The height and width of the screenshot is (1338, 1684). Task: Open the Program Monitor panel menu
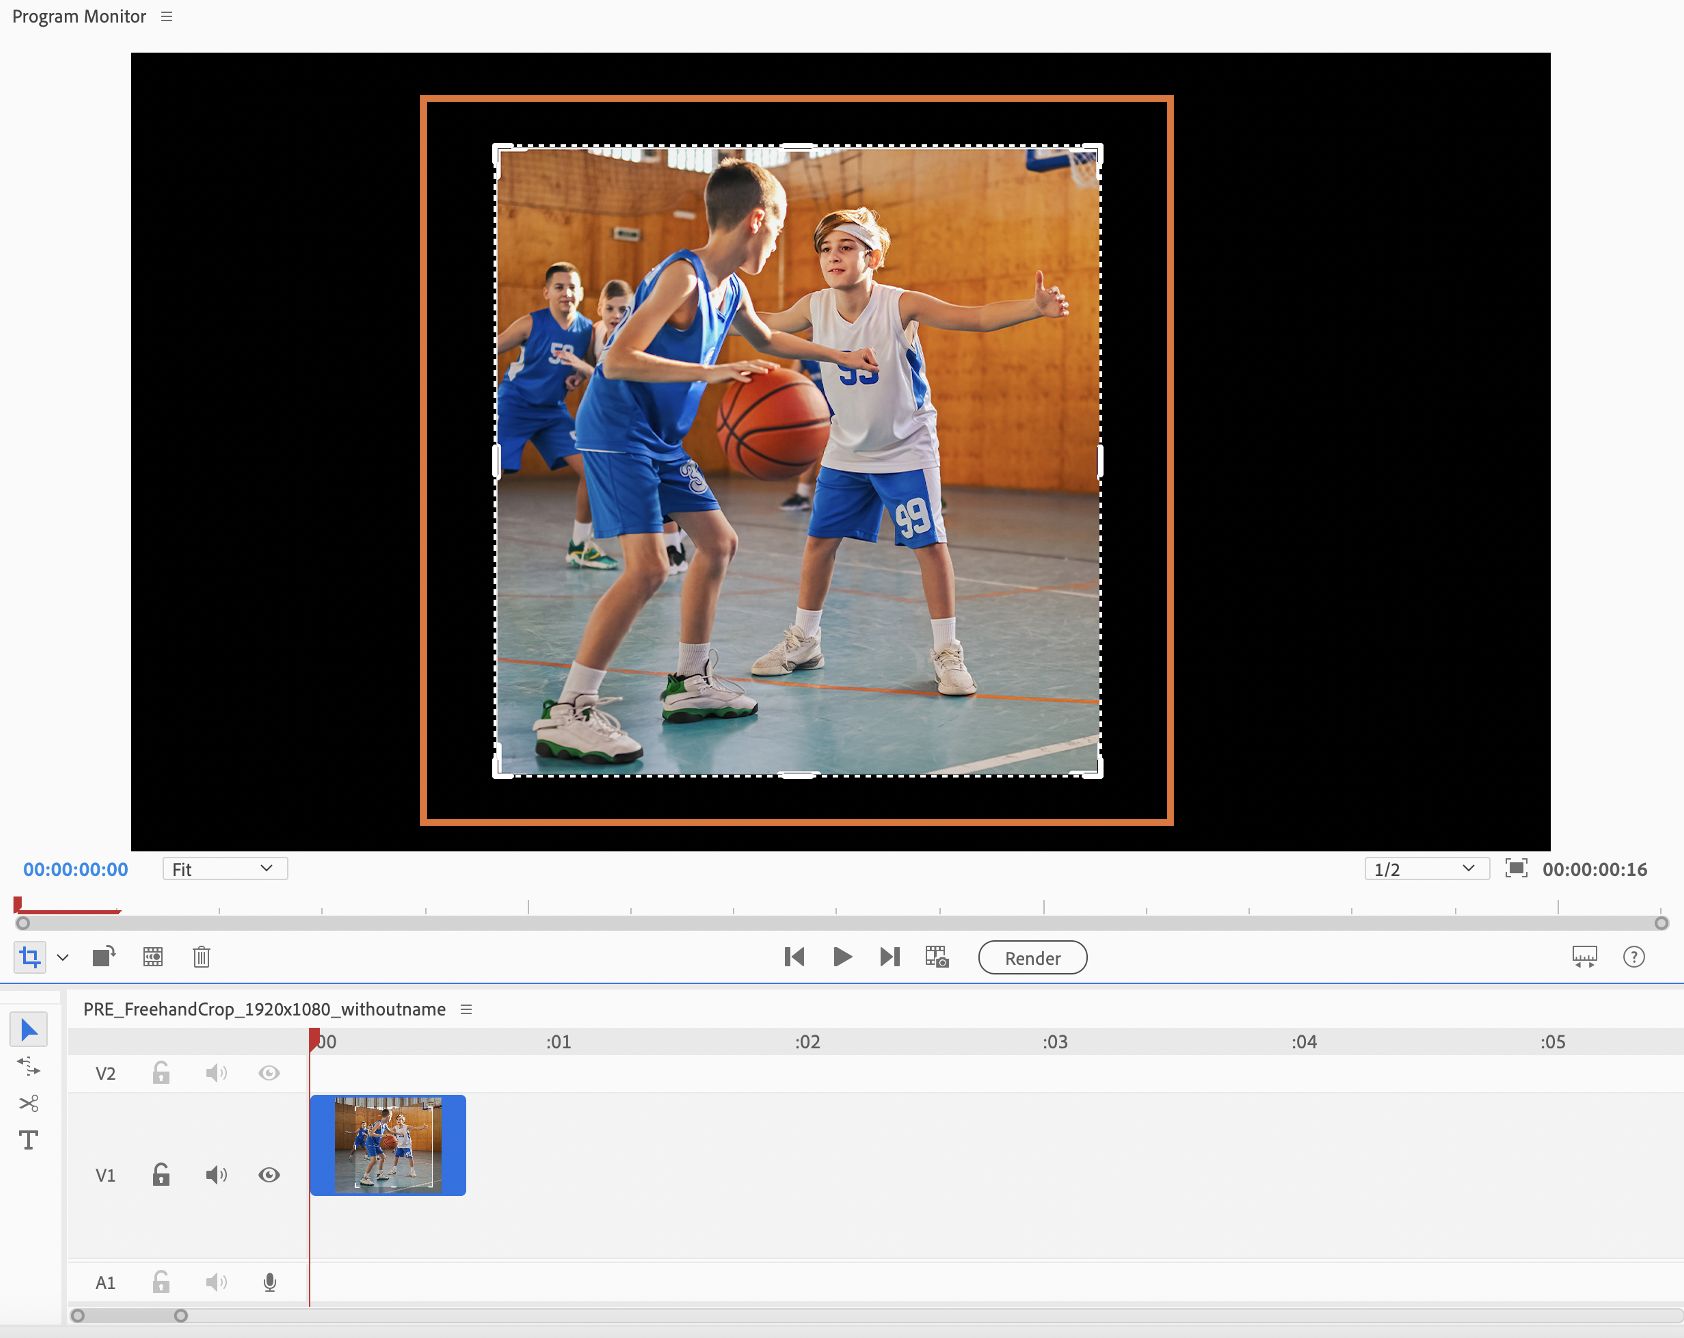pyautogui.click(x=167, y=17)
